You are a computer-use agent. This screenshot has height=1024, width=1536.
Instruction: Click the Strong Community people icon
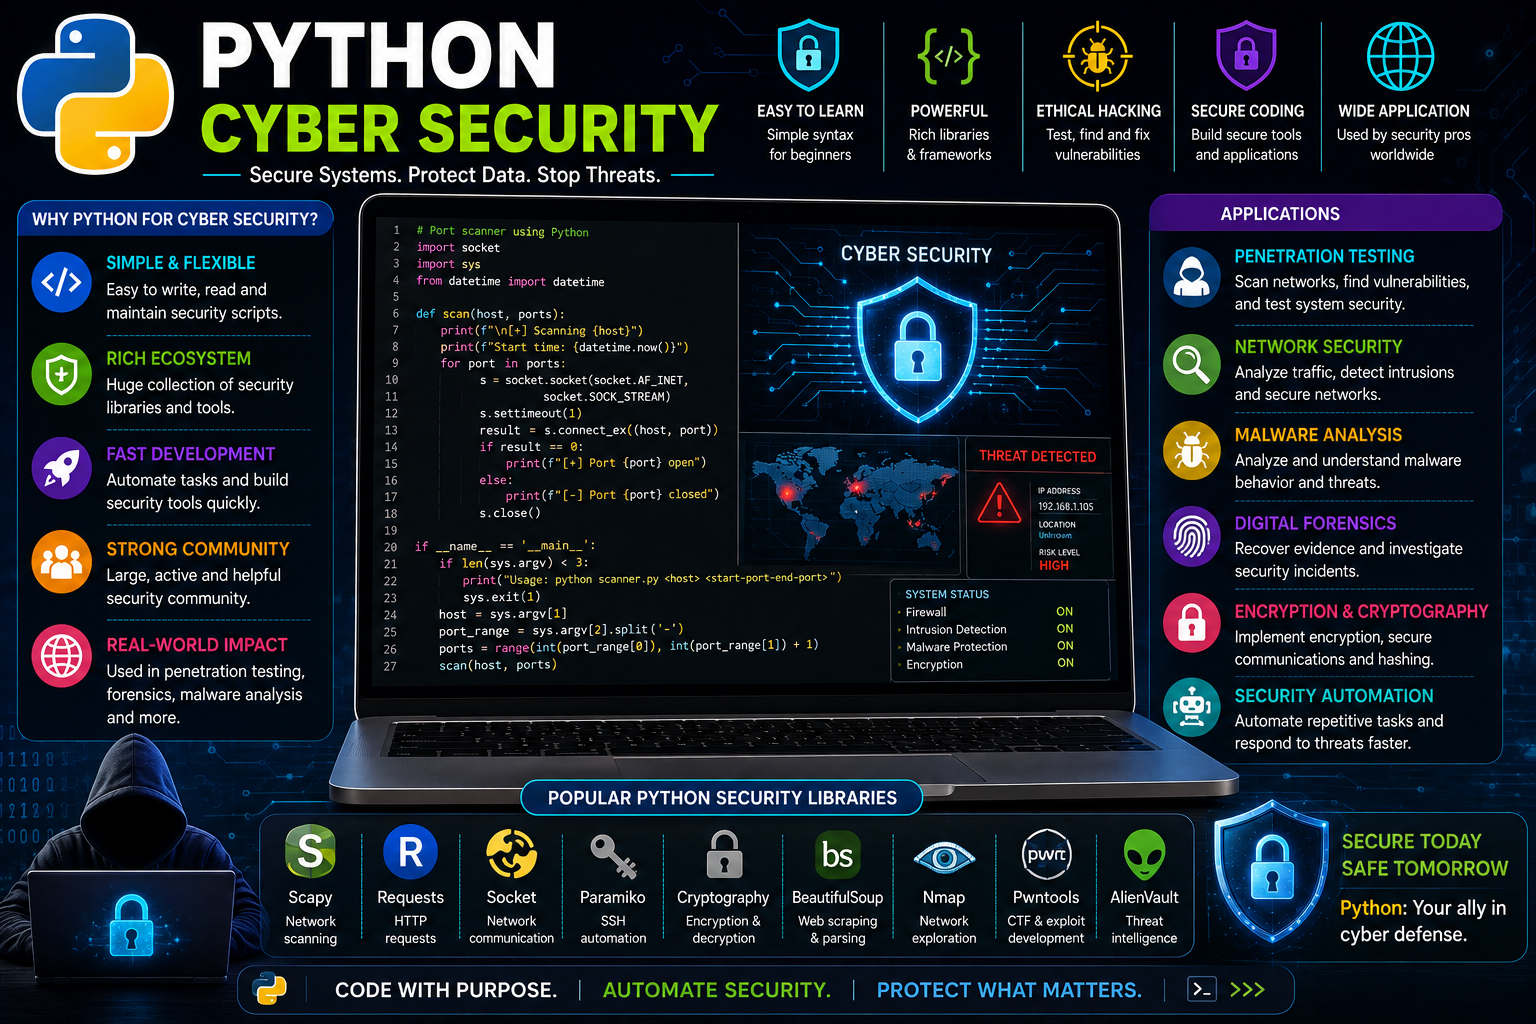61,562
